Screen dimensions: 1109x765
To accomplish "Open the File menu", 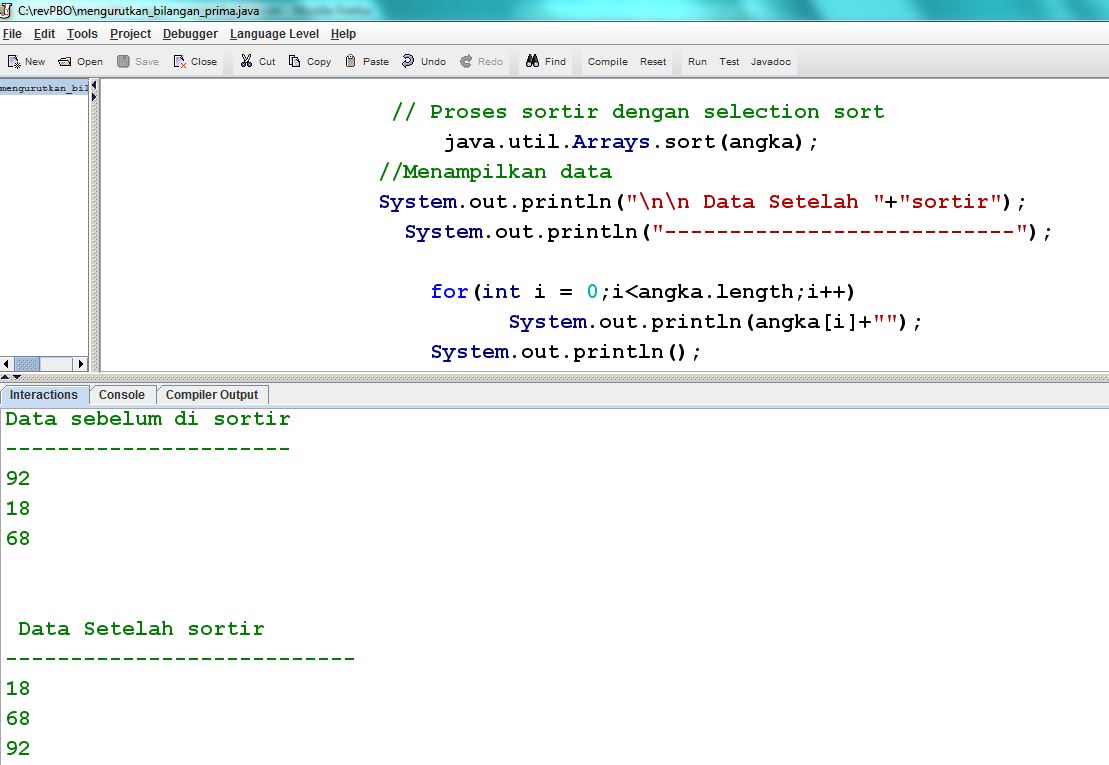I will (12, 34).
